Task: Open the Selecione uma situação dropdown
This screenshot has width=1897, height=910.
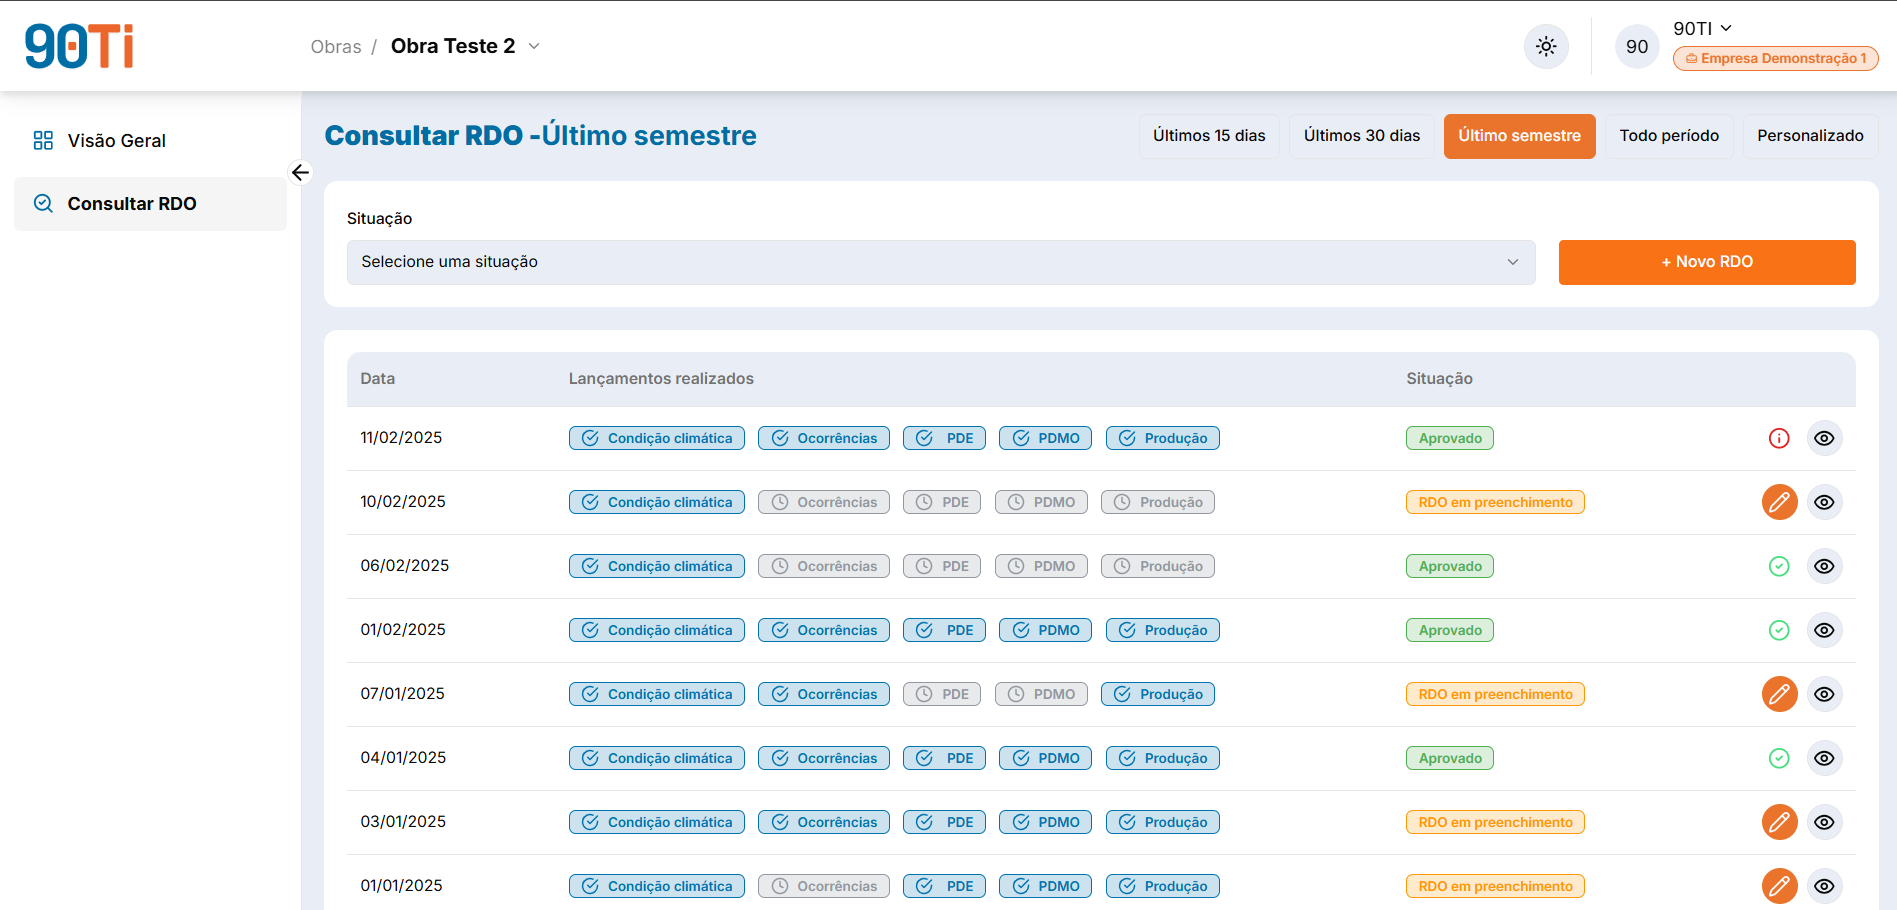Action: [941, 262]
